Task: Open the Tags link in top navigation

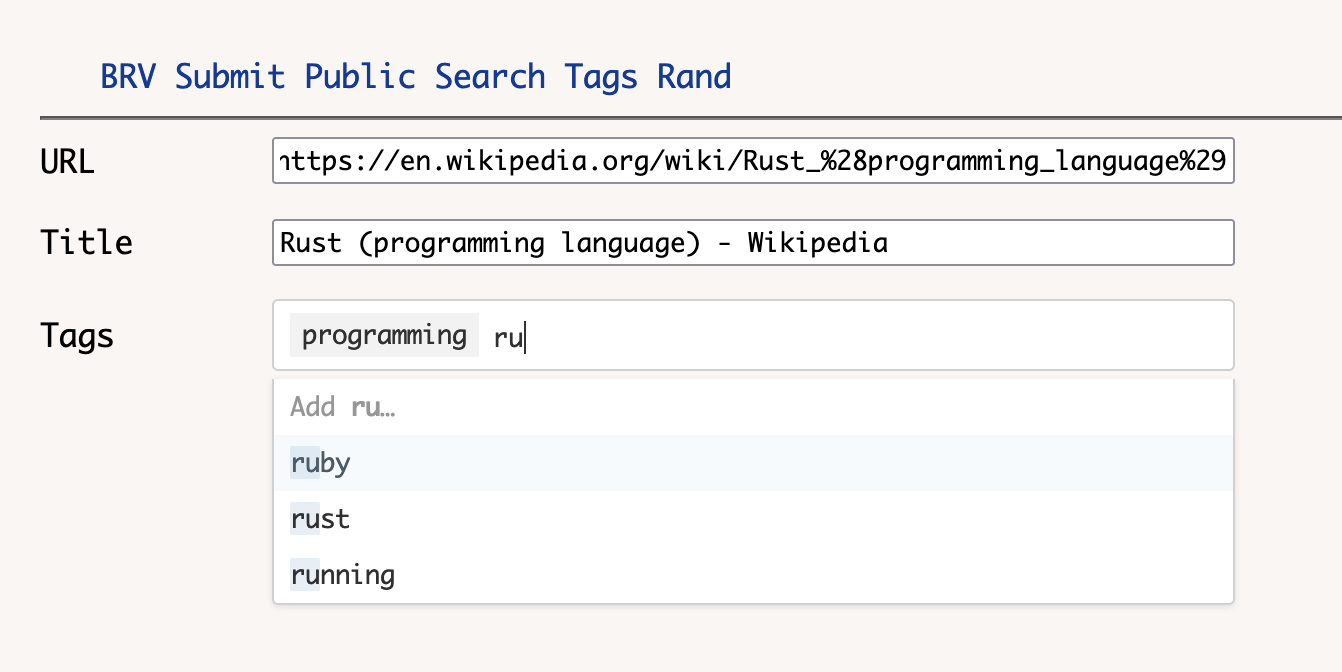Action: pos(600,77)
